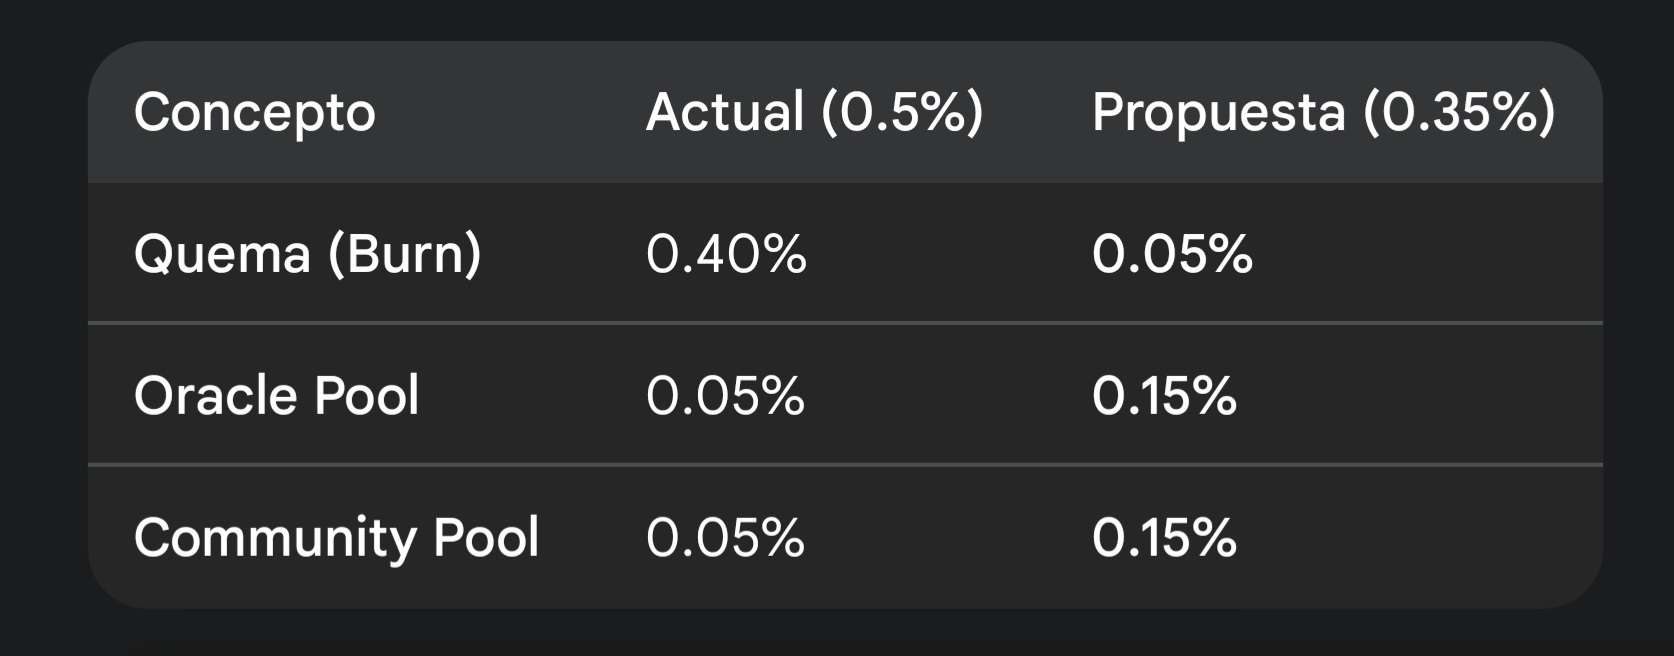Click the Propuesta (0.35%) column header
1674x656 pixels.
1323,112
